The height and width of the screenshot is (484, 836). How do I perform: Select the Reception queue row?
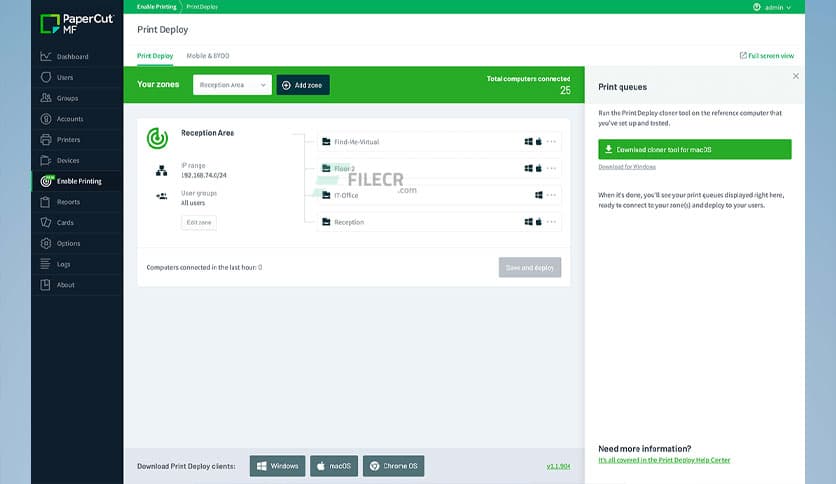(439, 222)
